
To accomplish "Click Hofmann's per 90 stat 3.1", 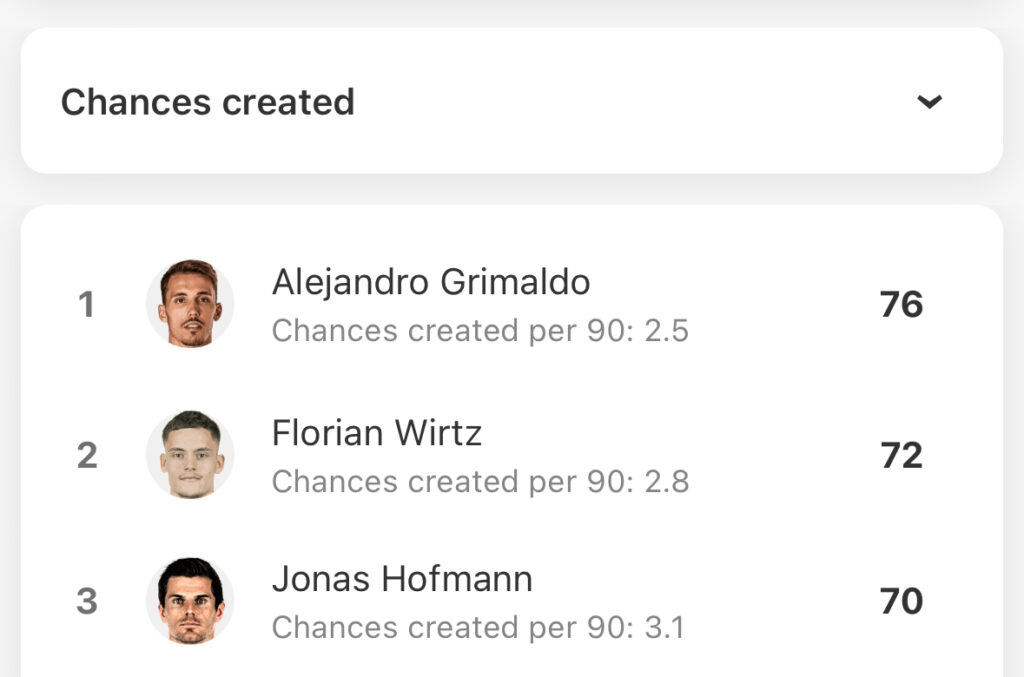I will pos(664,627).
